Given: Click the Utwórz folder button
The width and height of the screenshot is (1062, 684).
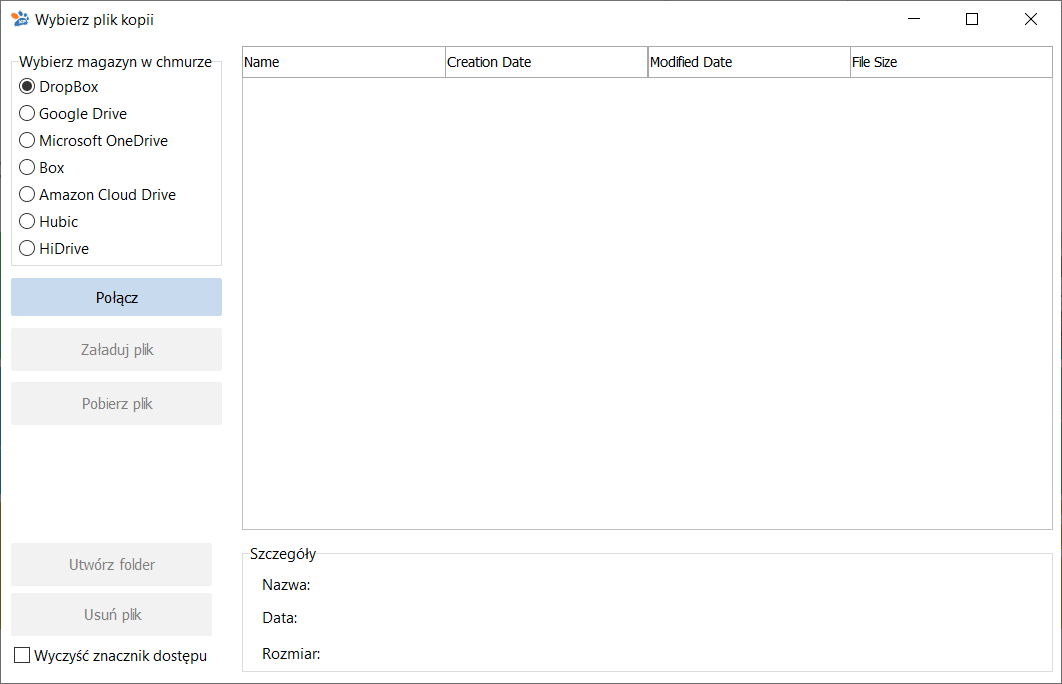Looking at the screenshot, I should (x=112, y=565).
